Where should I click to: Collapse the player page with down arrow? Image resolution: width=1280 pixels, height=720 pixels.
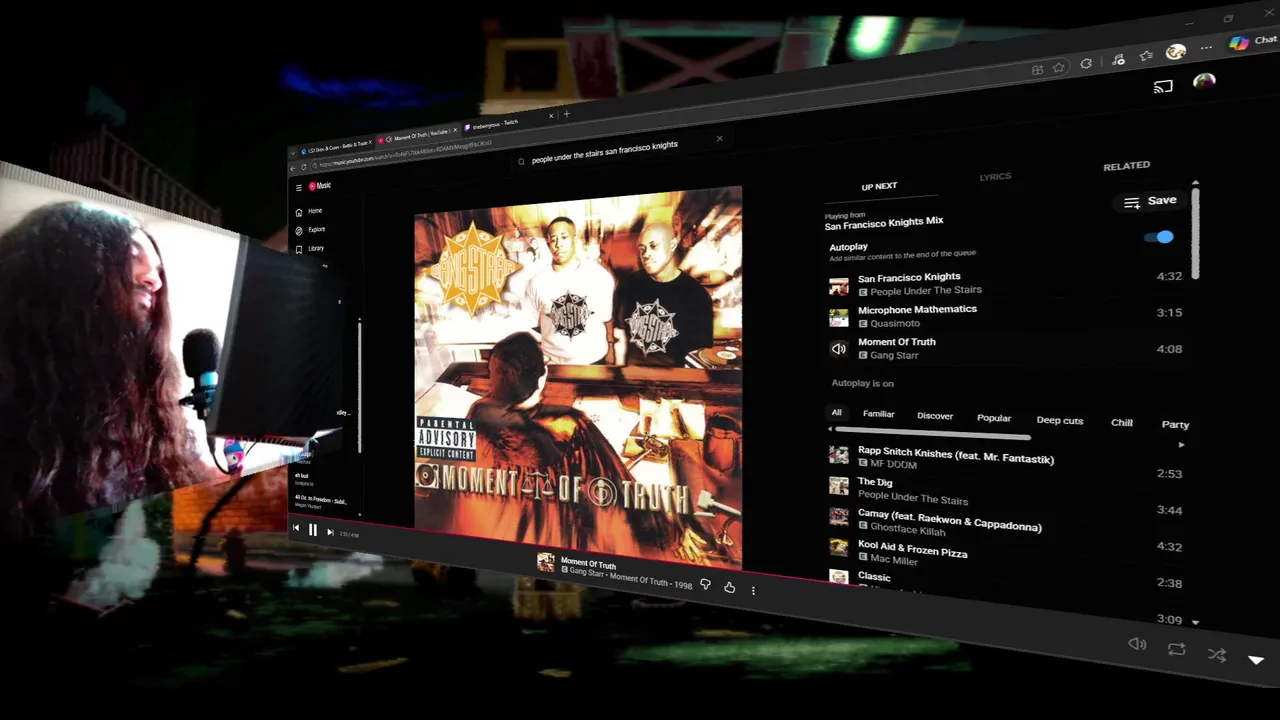pyautogui.click(x=1256, y=660)
